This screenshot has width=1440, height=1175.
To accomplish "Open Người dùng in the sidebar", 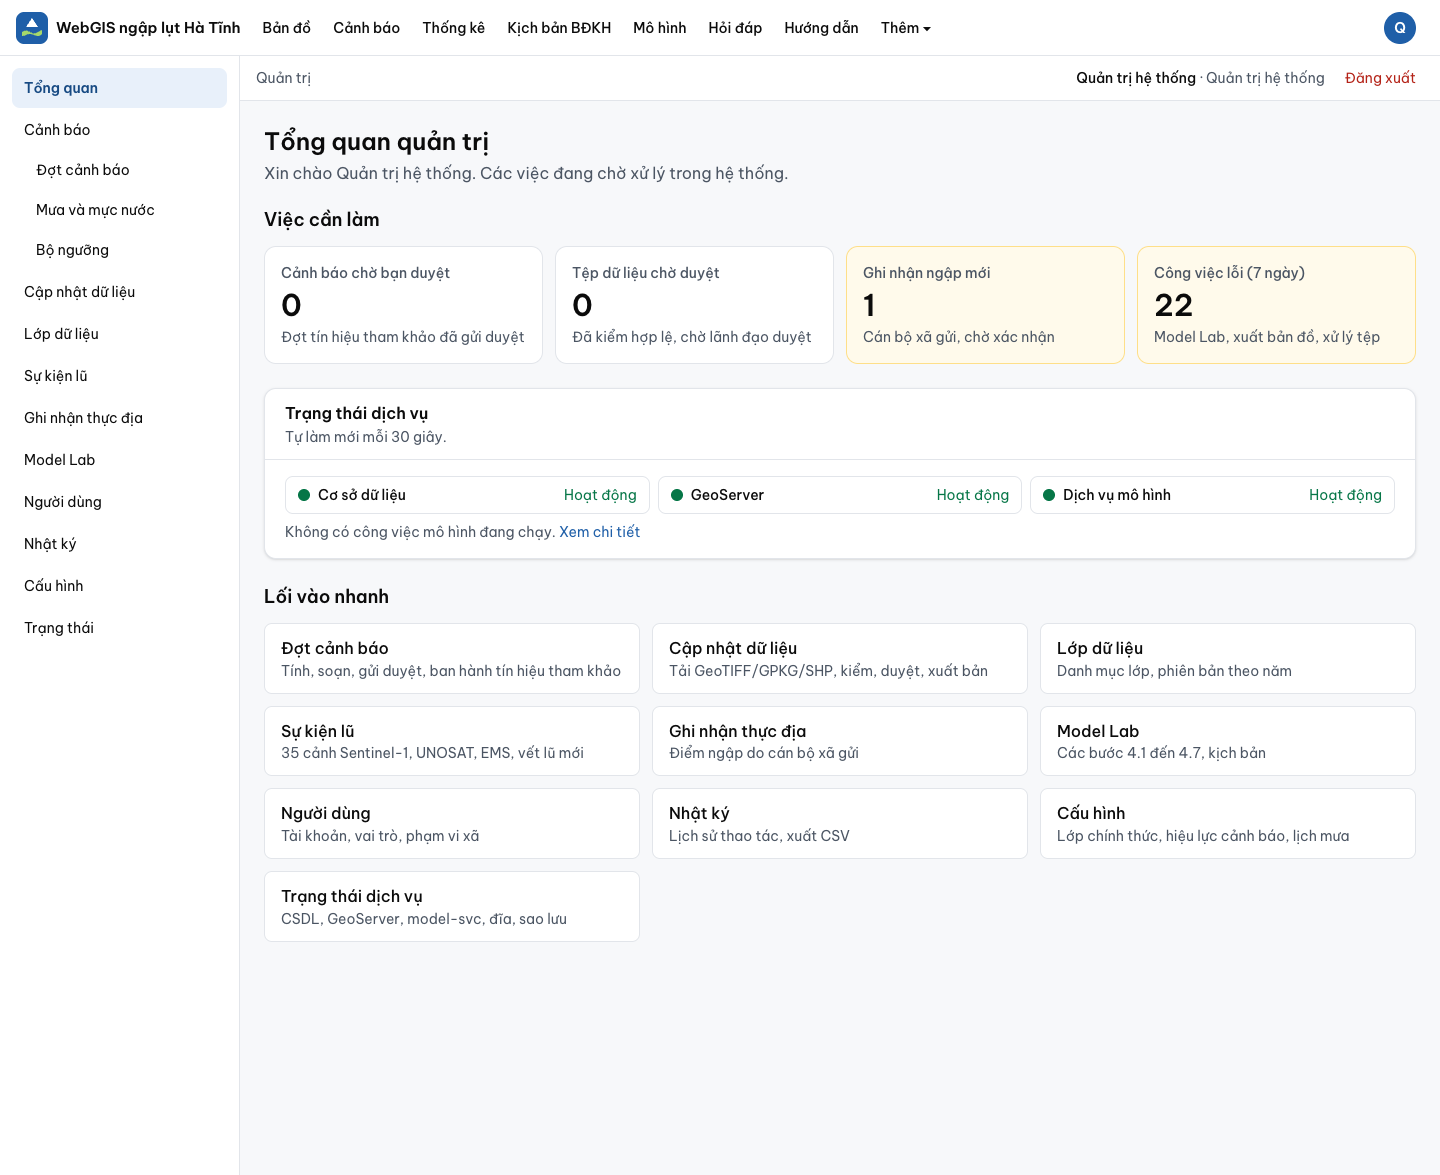I will click(120, 502).
